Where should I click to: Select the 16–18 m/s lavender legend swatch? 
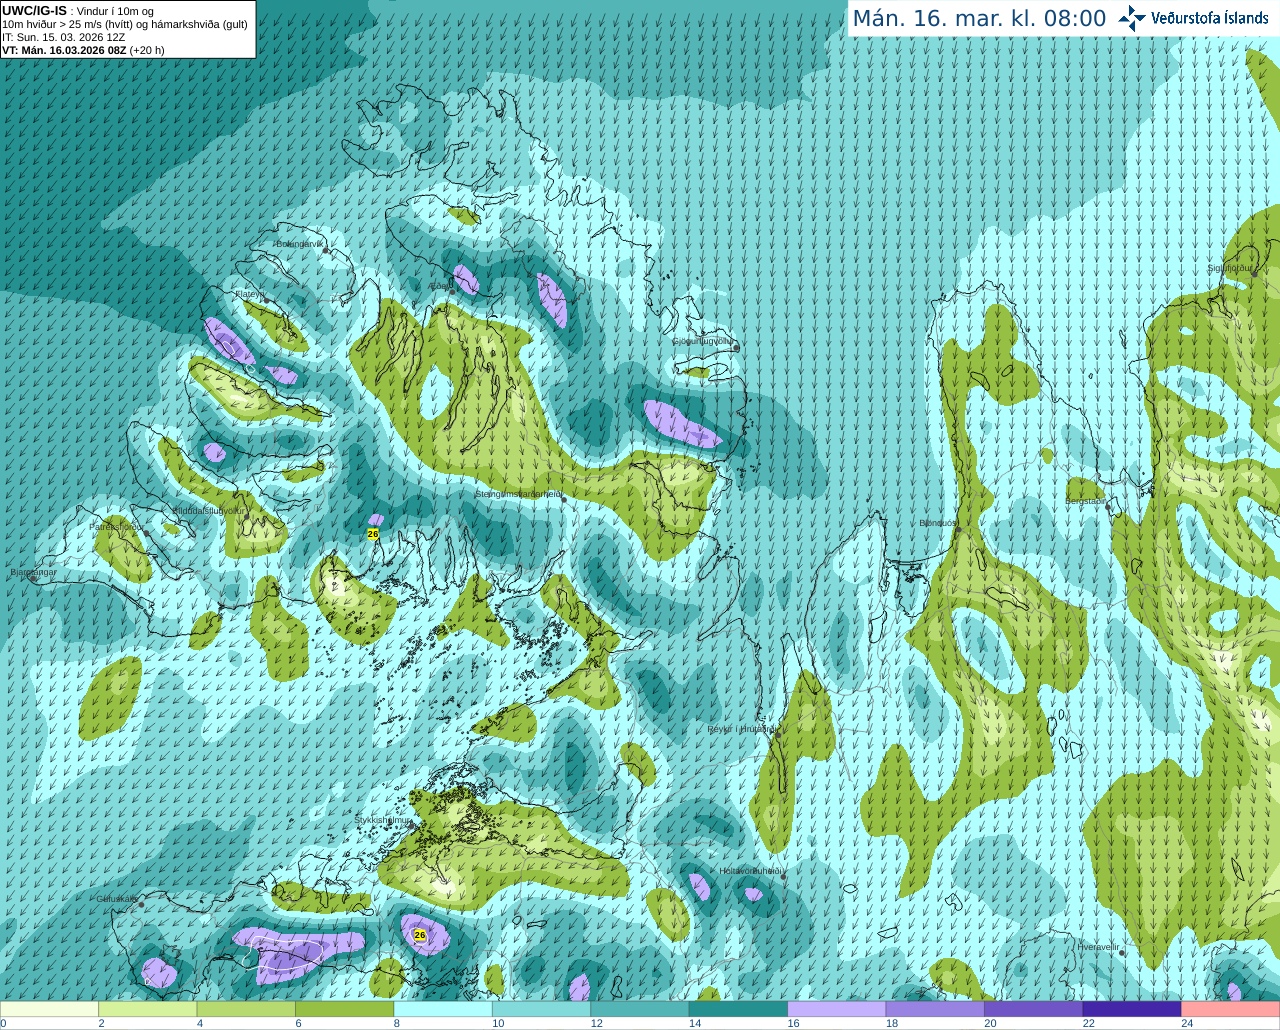837,1009
